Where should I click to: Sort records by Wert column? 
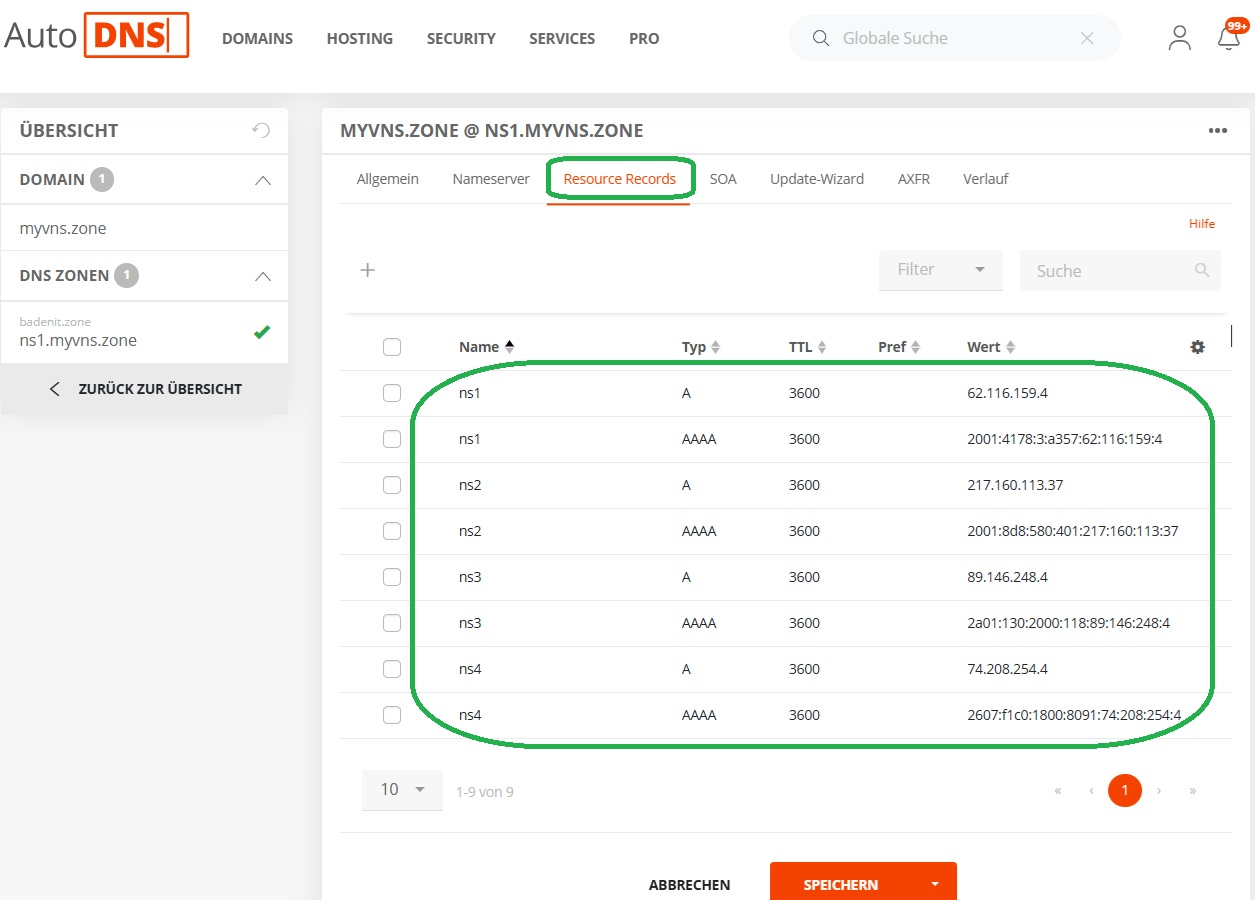point(991,347)
